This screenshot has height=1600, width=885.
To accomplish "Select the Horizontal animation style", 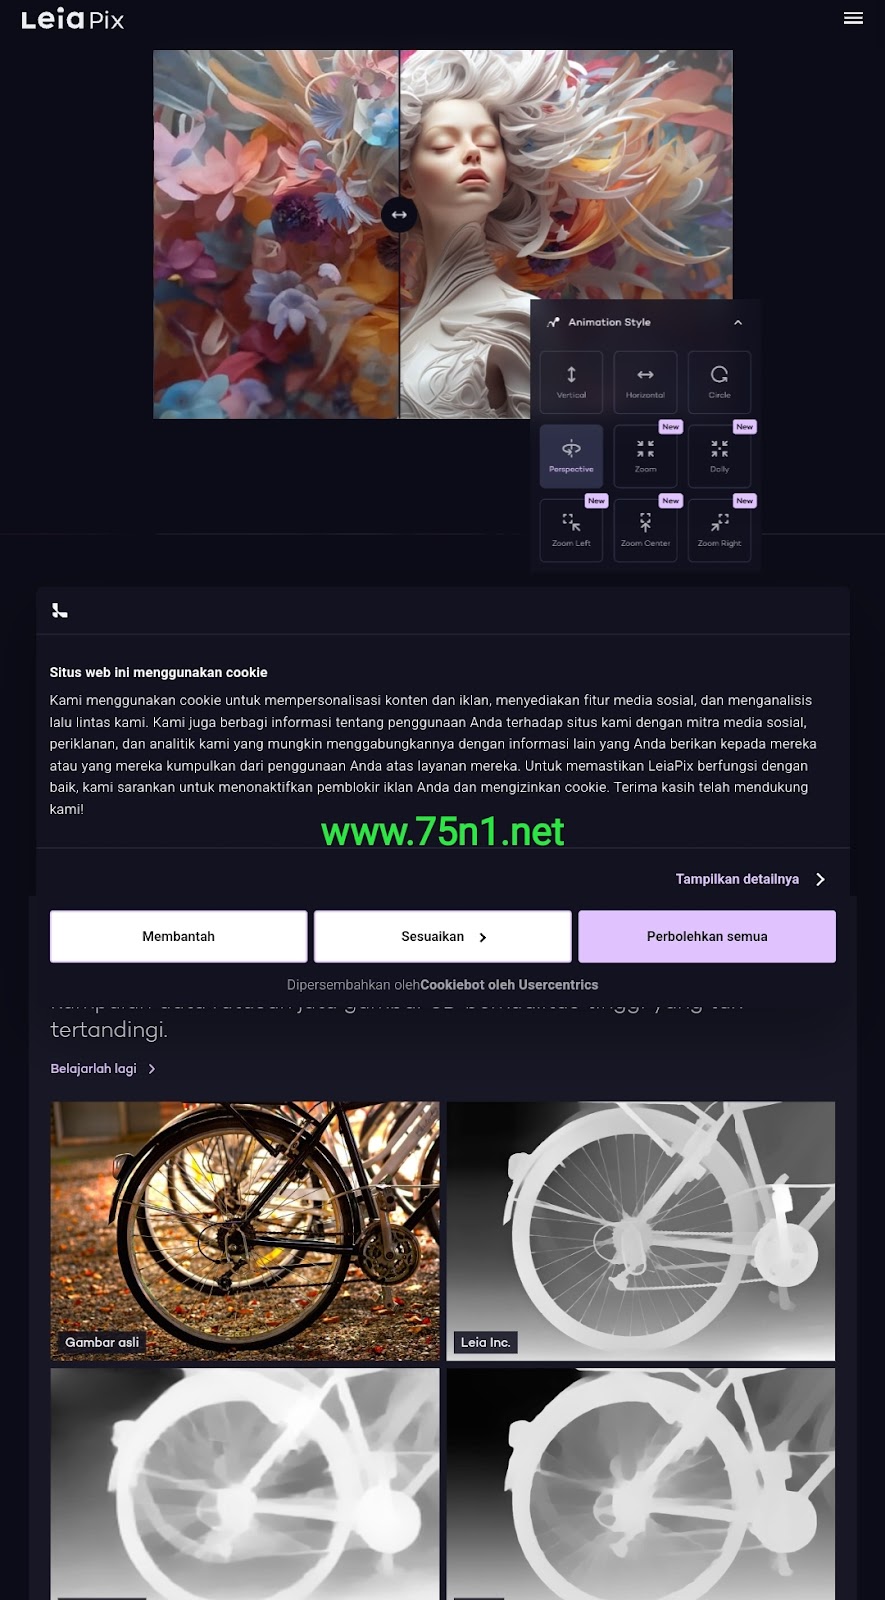I will 645,382.
